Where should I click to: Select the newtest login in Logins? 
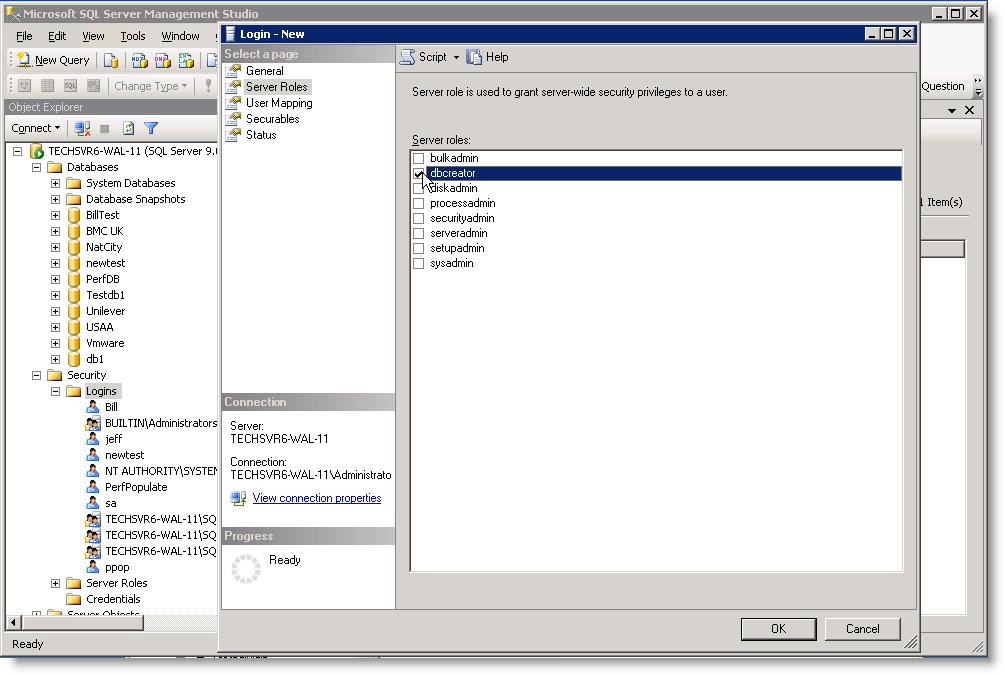point(124,455)
